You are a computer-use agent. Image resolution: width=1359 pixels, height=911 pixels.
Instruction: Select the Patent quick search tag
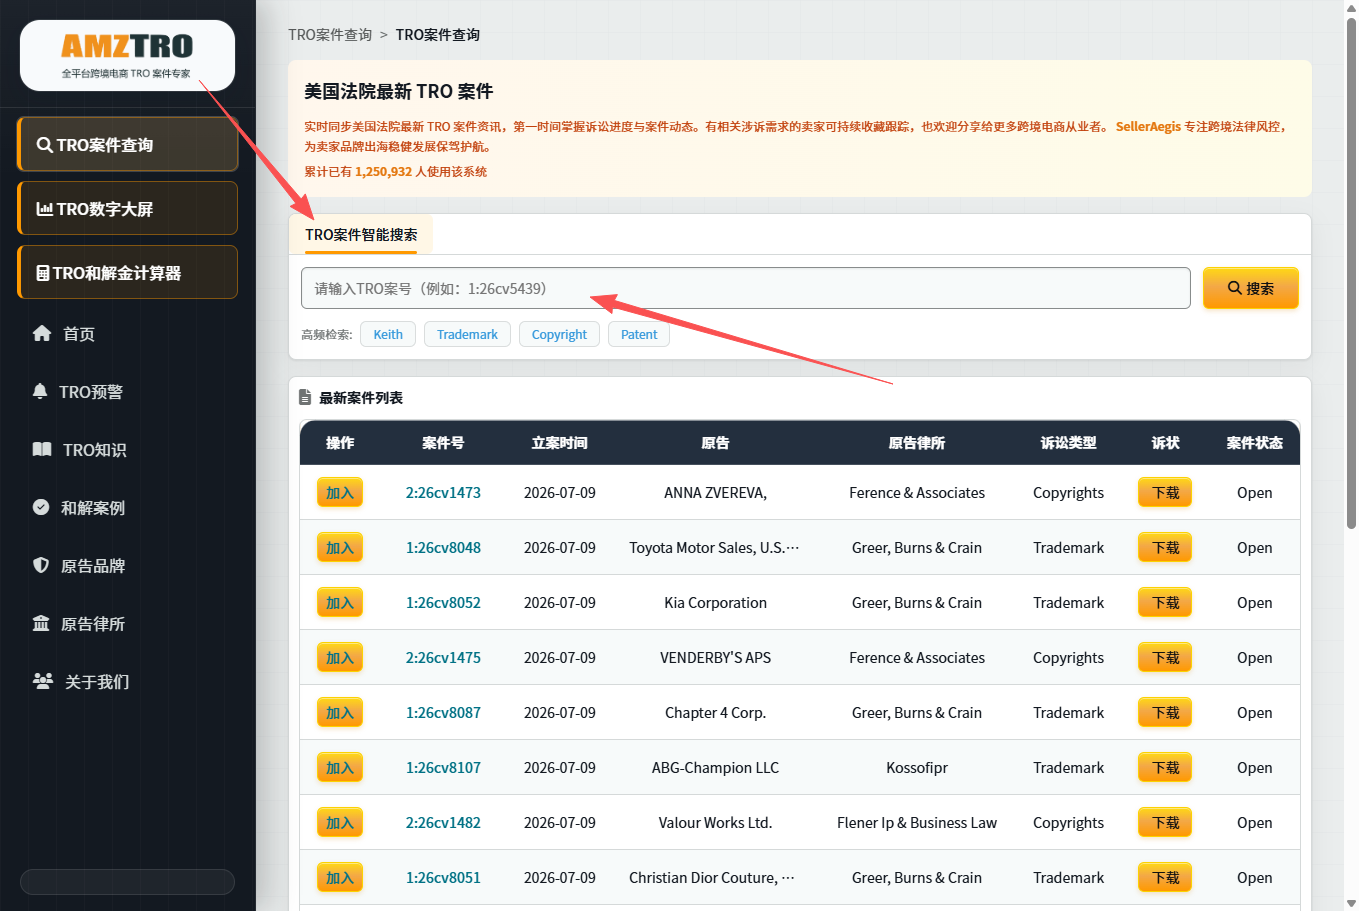click(639, 334)
